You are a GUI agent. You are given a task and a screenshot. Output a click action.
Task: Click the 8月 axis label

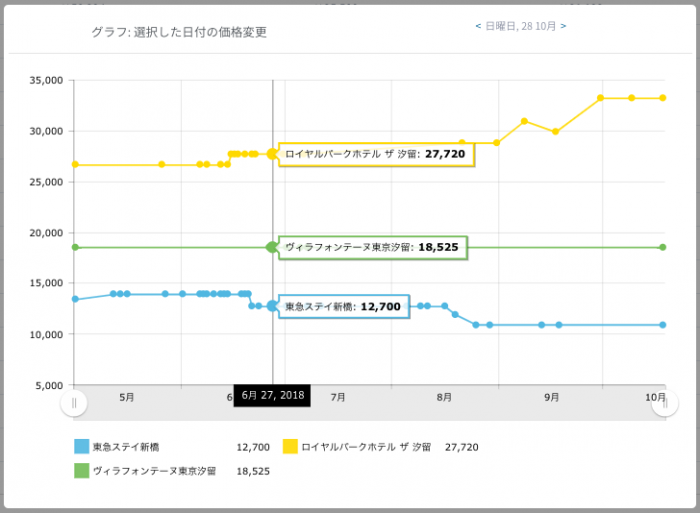[444, 397]
